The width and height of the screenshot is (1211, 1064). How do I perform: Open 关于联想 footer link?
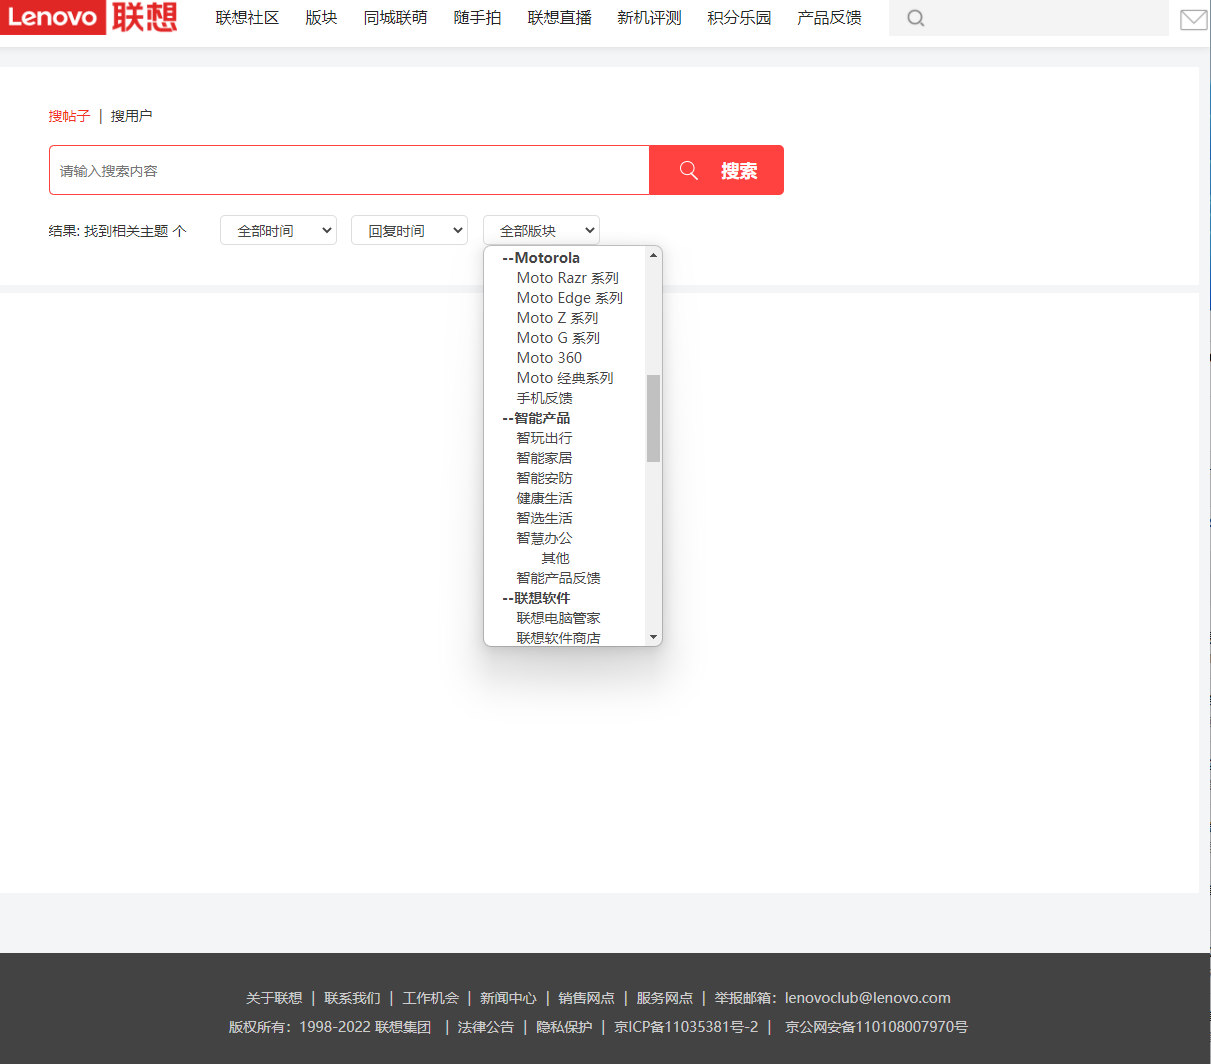tap(274, 998)
